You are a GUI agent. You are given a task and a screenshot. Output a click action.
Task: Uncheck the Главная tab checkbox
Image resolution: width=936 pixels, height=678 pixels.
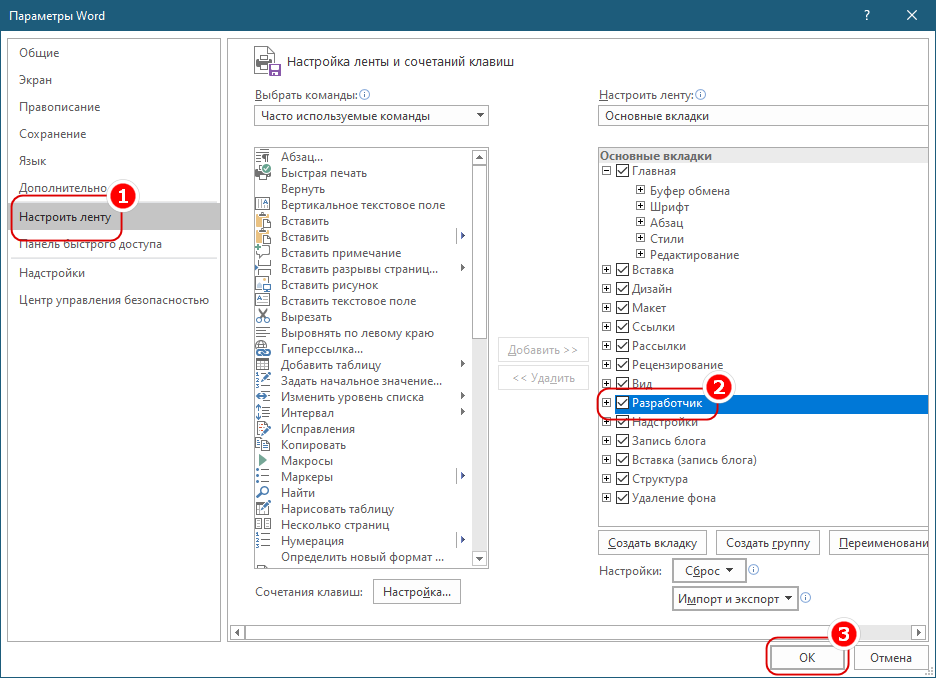(x=622, y=171)
